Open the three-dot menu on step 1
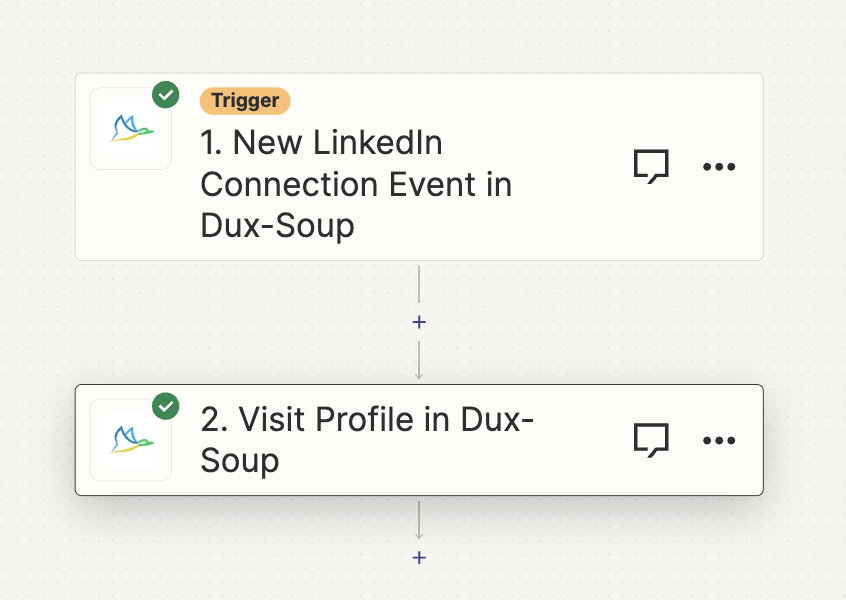The width and height of the screenshot is (846, 600). click(719, 167)
